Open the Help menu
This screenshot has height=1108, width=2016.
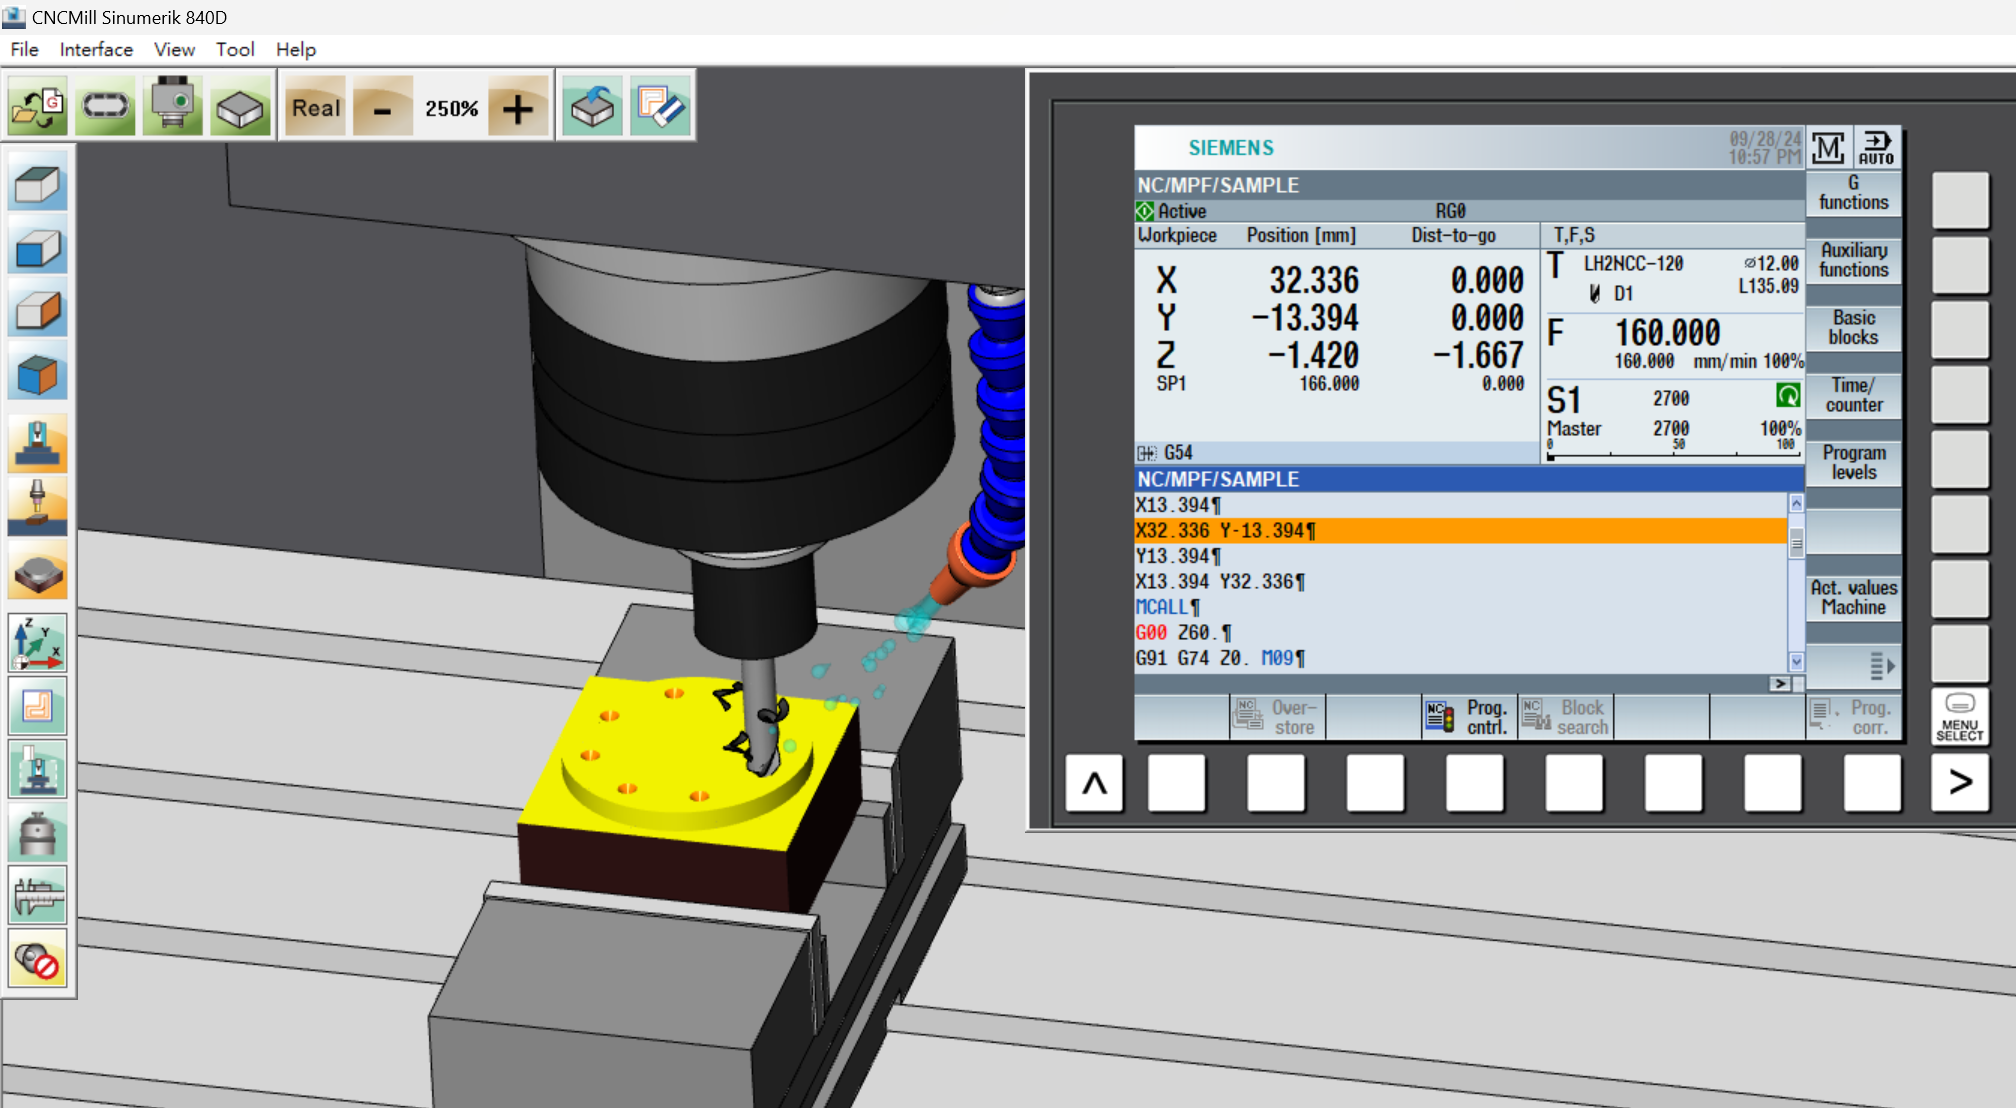pos(295,49)
